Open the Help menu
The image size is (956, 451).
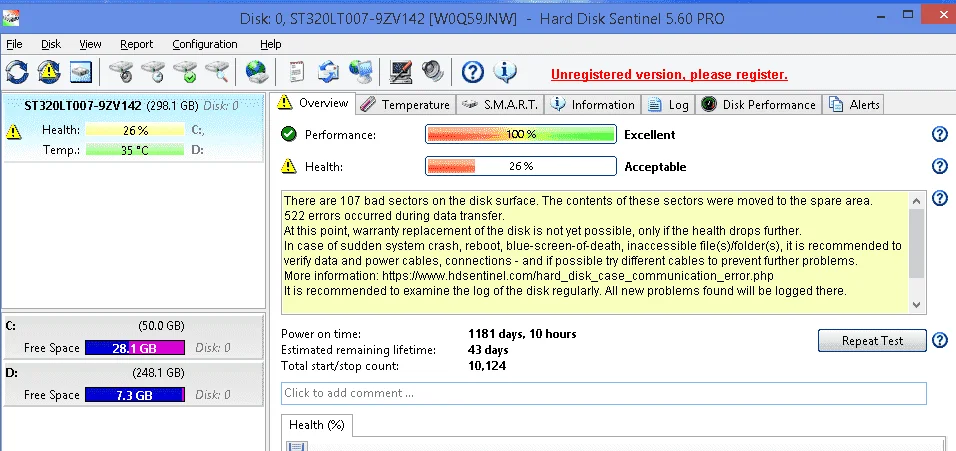pyautogui.click(x=271, y=44)
